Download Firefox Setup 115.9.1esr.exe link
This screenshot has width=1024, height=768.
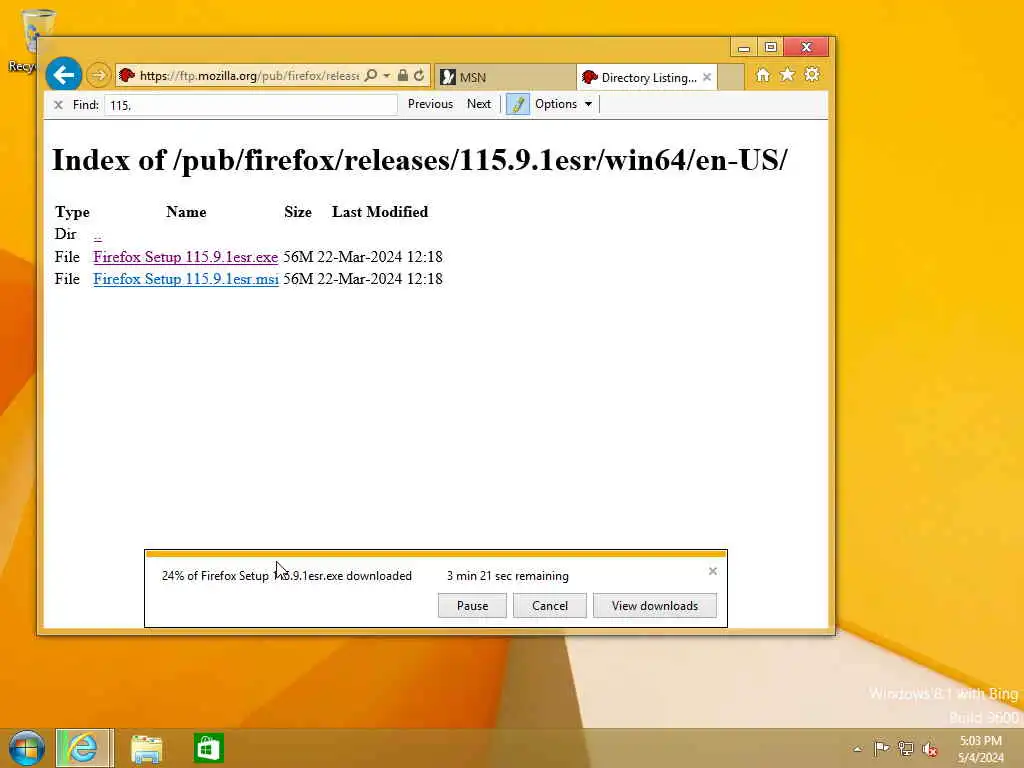point(185,257)
